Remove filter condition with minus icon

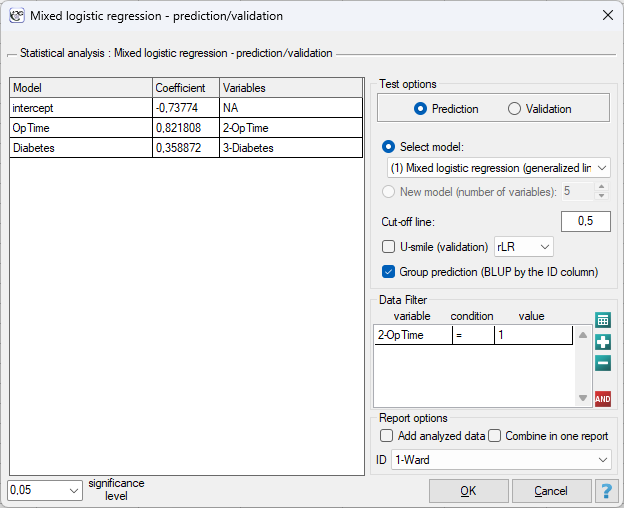point(603,363)
